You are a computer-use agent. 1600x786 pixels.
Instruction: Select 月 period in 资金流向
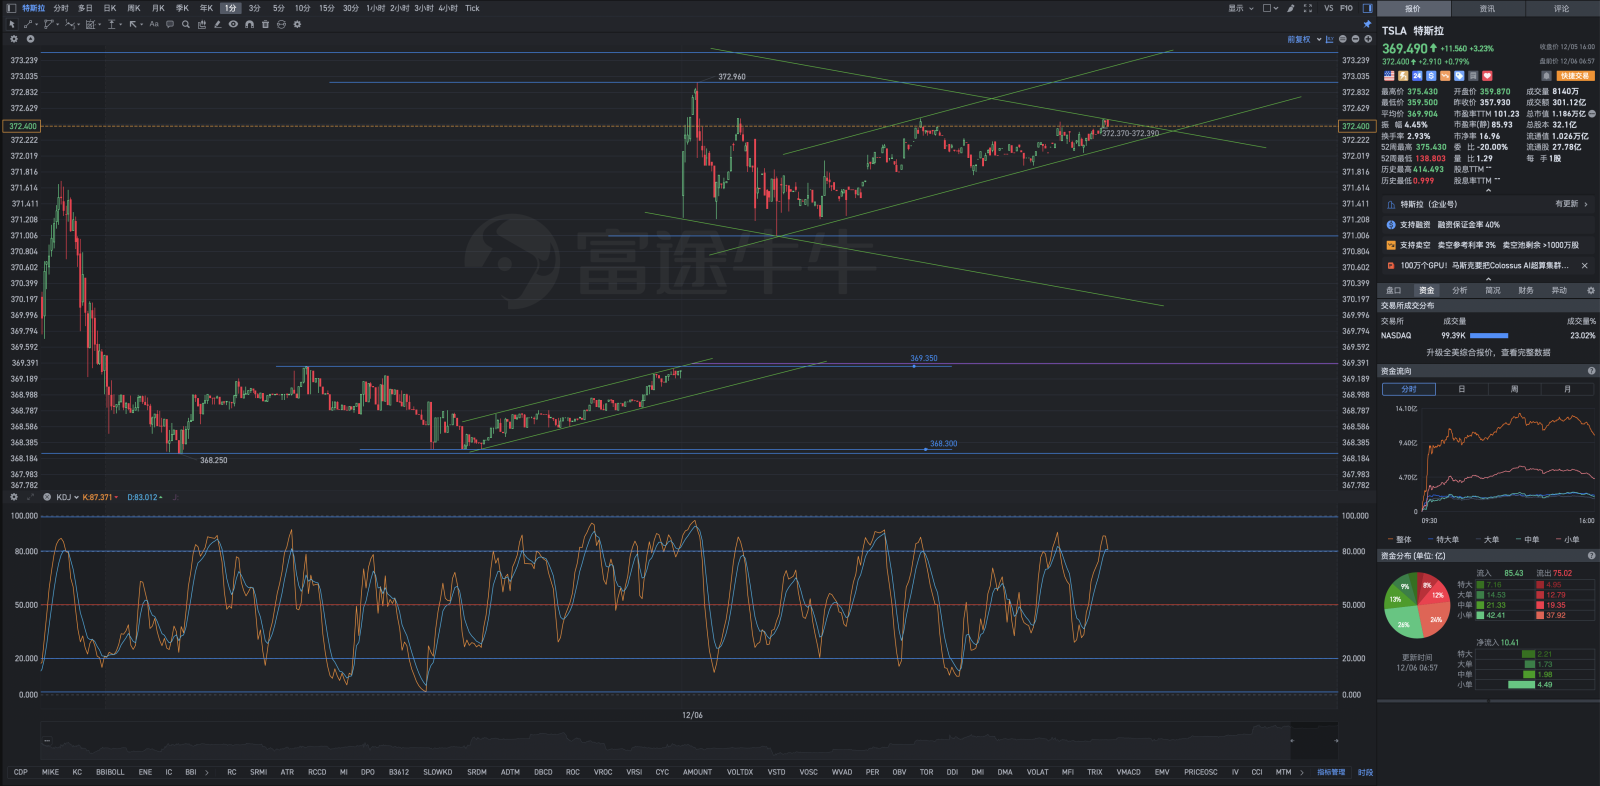pyautogui.click(x=1567, y=389)
